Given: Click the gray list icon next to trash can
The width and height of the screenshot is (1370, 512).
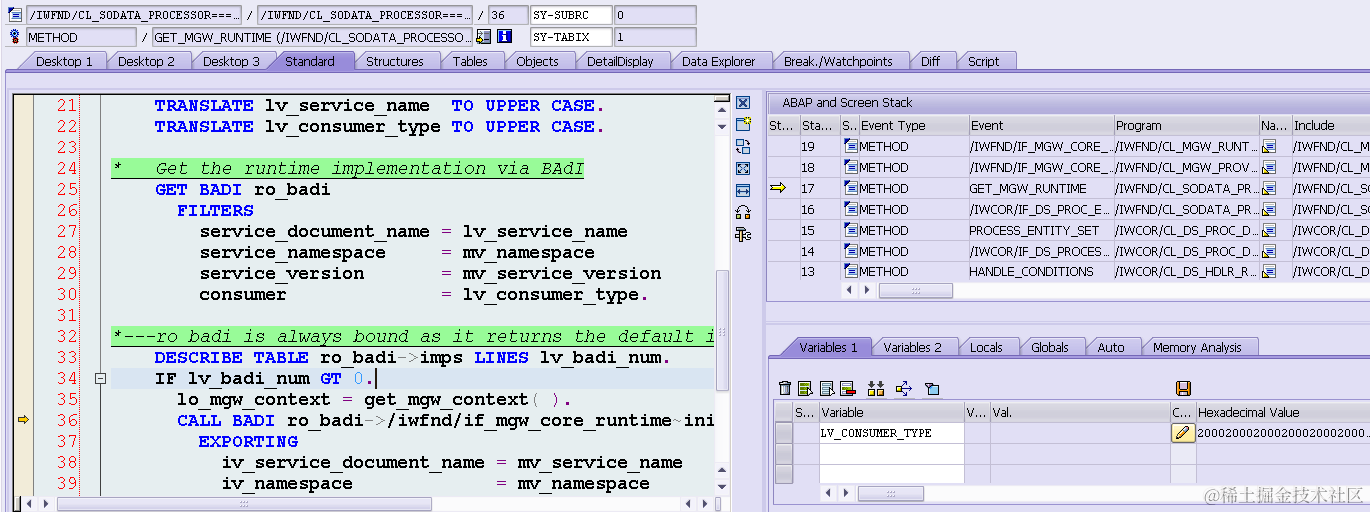Looking at the screenshot, I should click(x=827, y=388).
